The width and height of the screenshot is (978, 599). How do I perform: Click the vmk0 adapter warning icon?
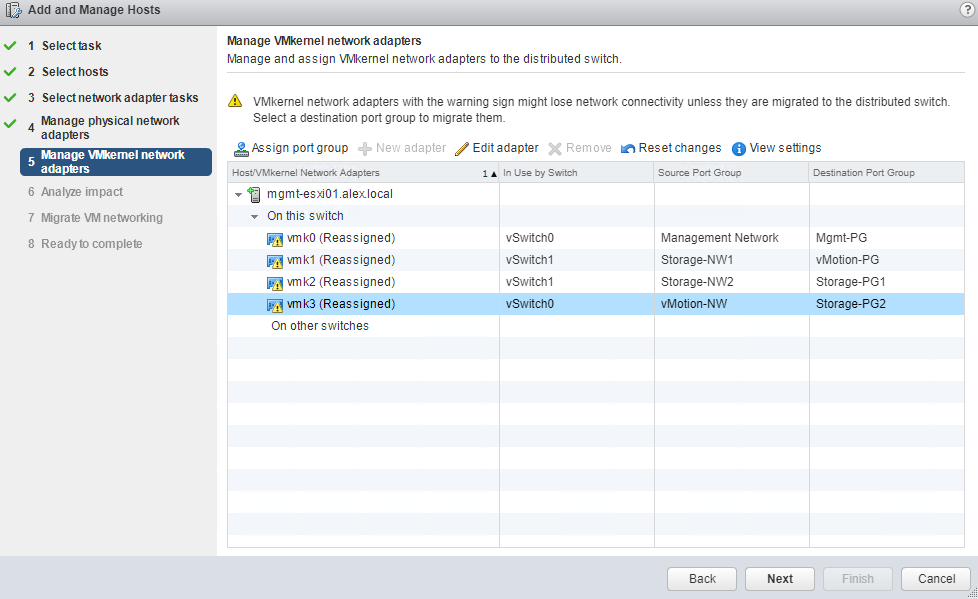[275, 239]
